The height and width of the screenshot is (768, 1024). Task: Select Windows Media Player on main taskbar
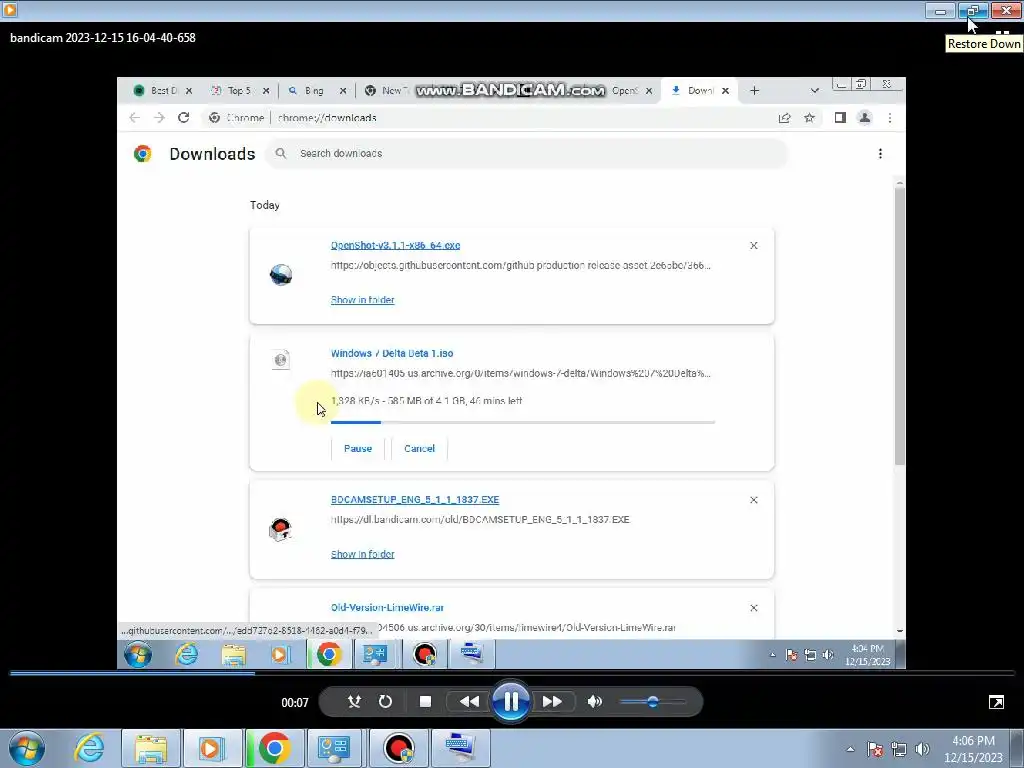[x=212, y=748]
